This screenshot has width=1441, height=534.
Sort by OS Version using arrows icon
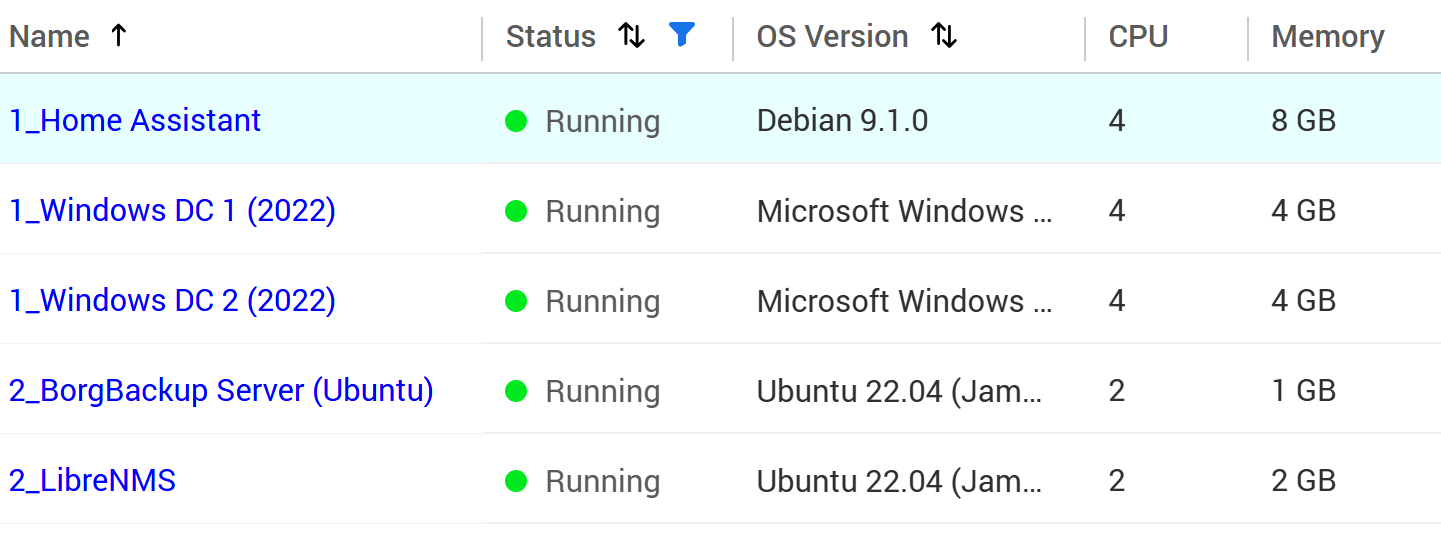tap(943, 37)
